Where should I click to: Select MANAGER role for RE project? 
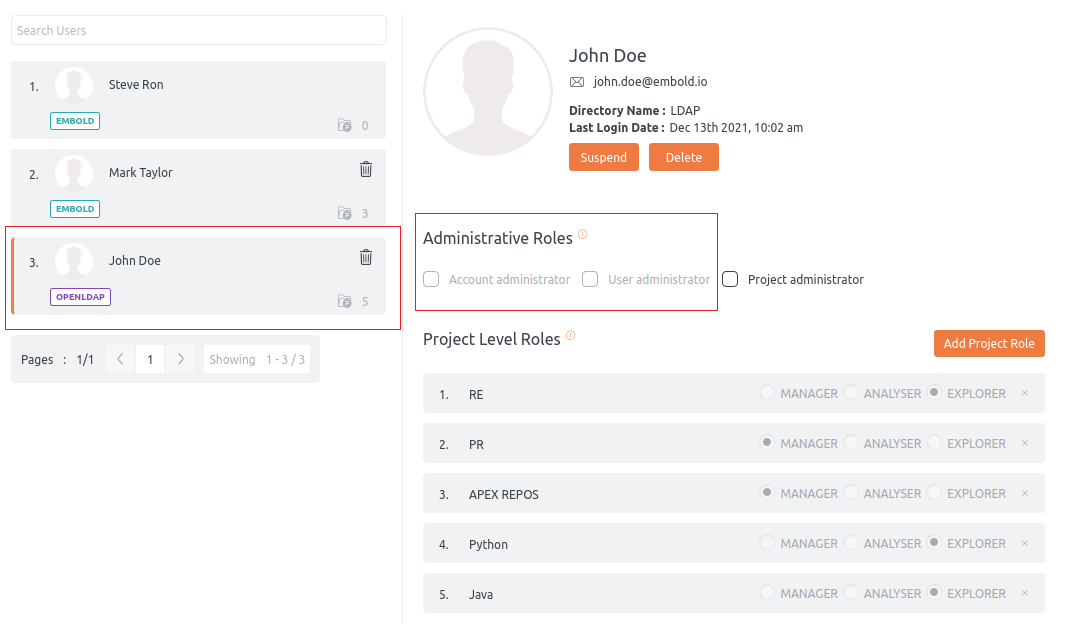click(767, 393)
